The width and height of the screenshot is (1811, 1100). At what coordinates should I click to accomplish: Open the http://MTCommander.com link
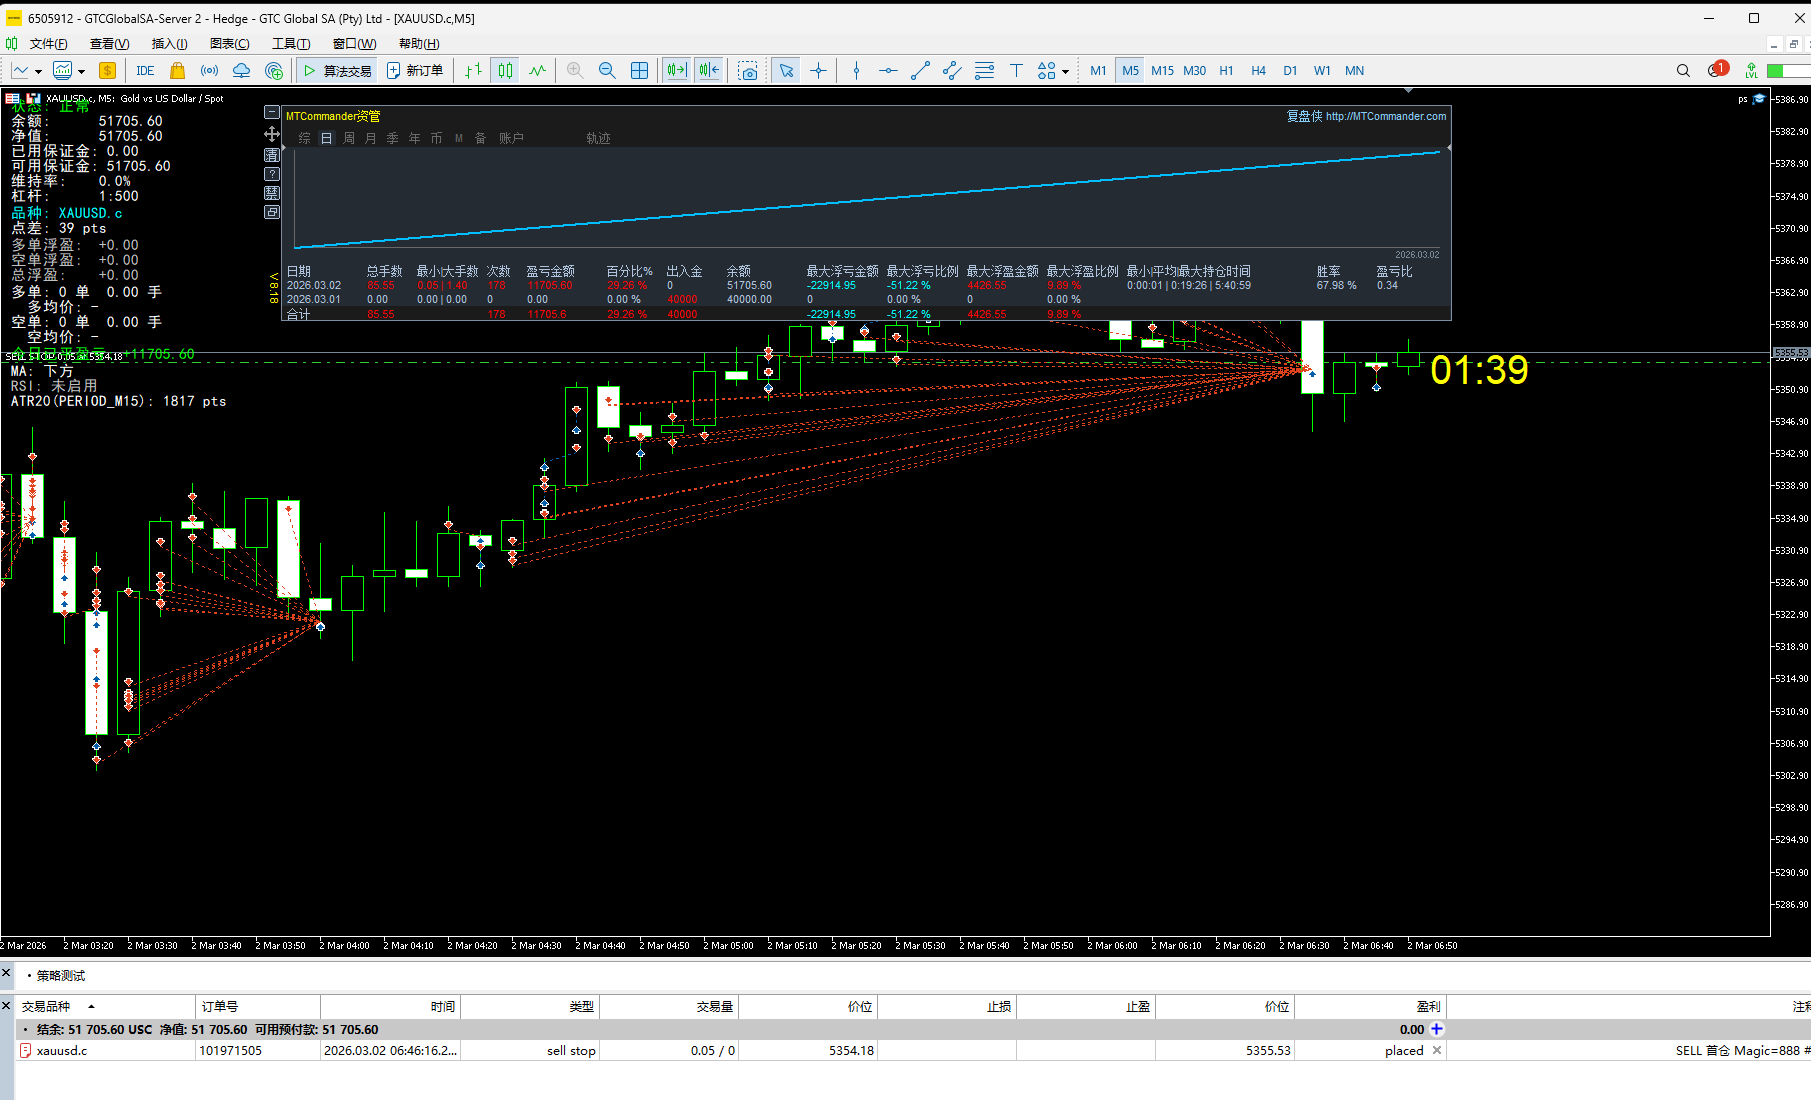(x=1385, y=116)
